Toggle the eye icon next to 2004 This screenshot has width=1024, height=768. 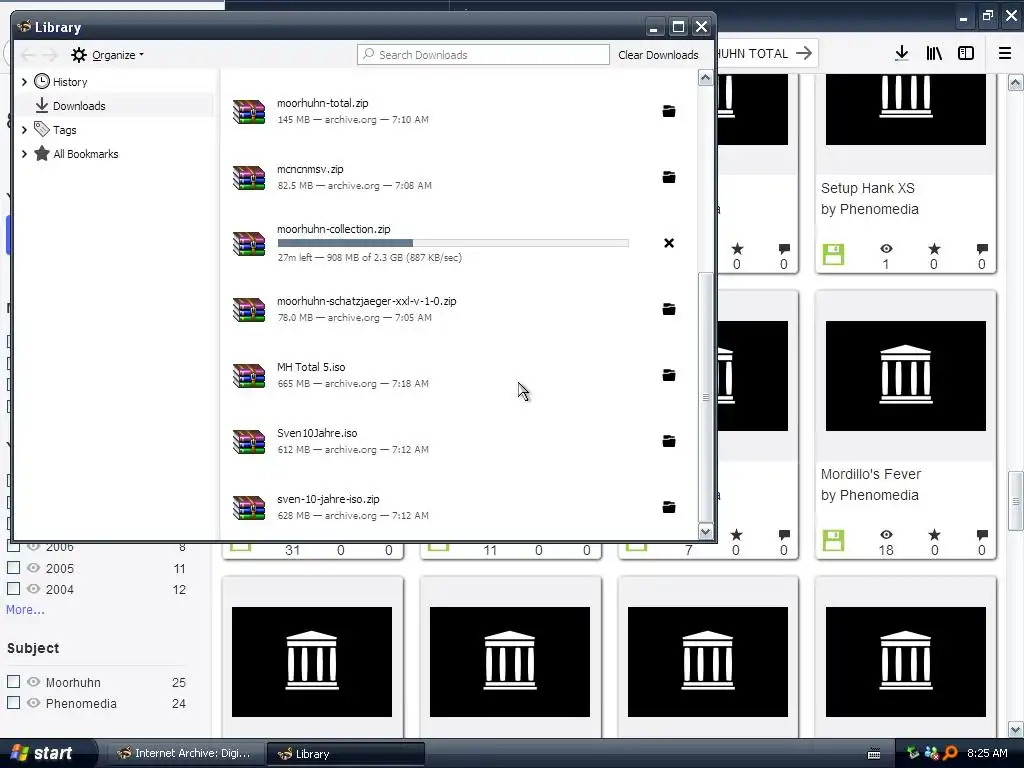pyautogui.click(x=33, y=588)
